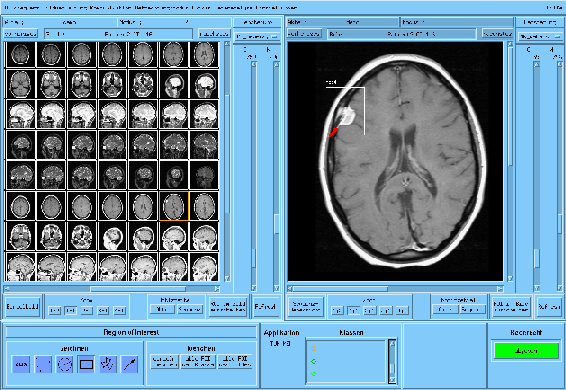Screen dimensions: 566x390
Task: Click the button right of the right panel's series field
Action: [497, 34]
